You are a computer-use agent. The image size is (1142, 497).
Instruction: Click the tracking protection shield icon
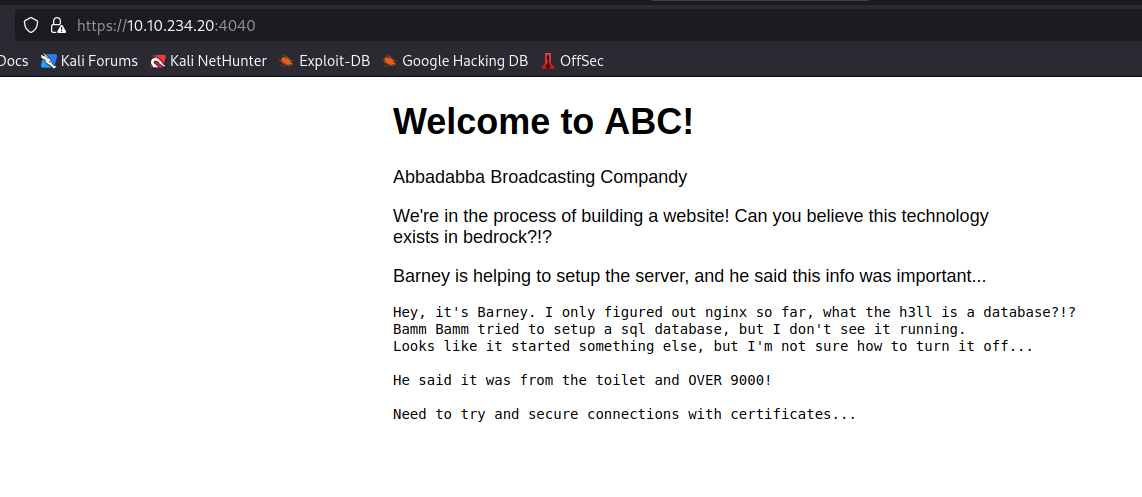[x=31, y=25]
